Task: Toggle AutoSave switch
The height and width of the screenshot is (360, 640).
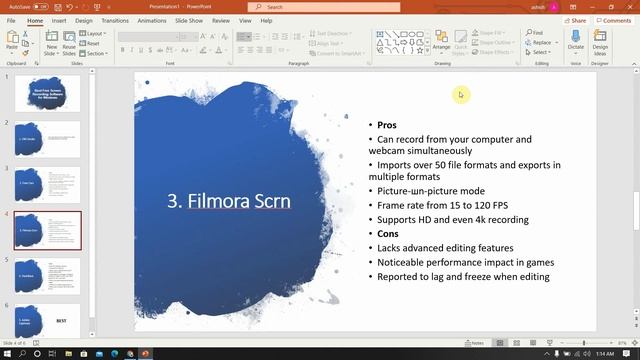Action: pos(40,7)
